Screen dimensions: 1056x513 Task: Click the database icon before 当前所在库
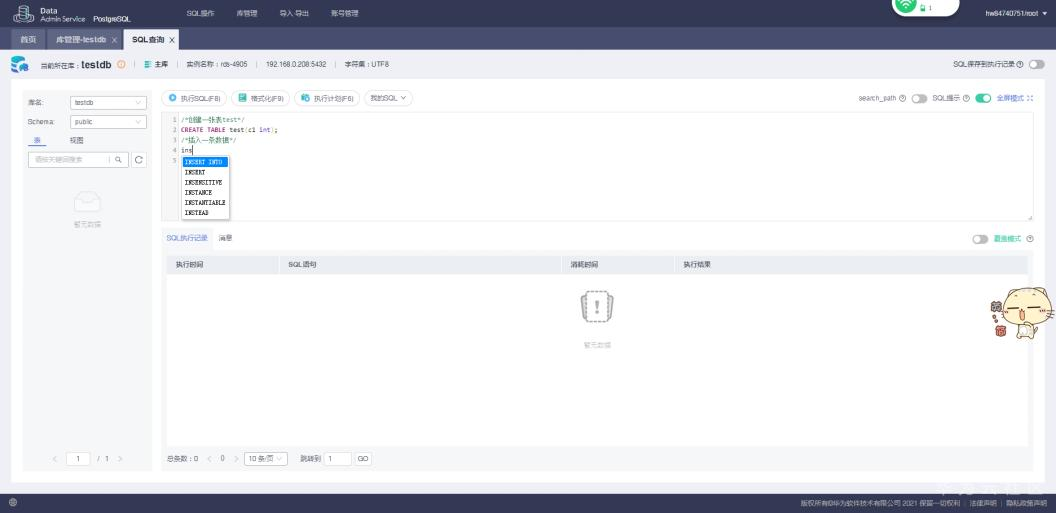pos(20,65)
